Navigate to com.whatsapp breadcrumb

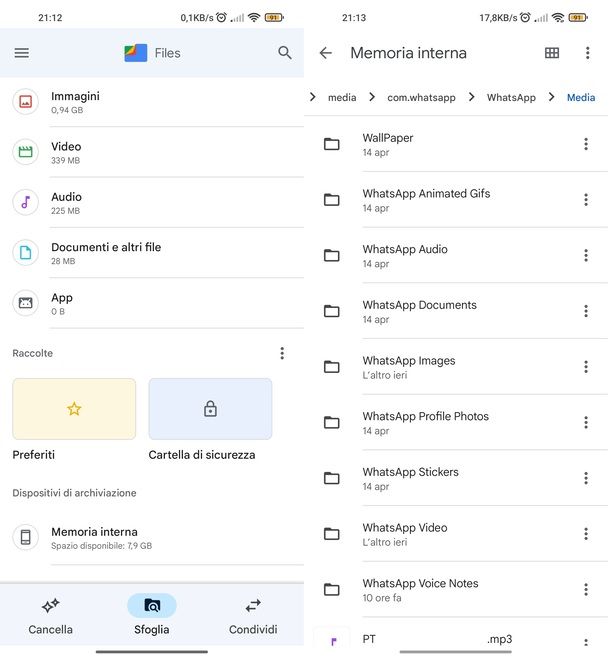click(x=421, y=98)
